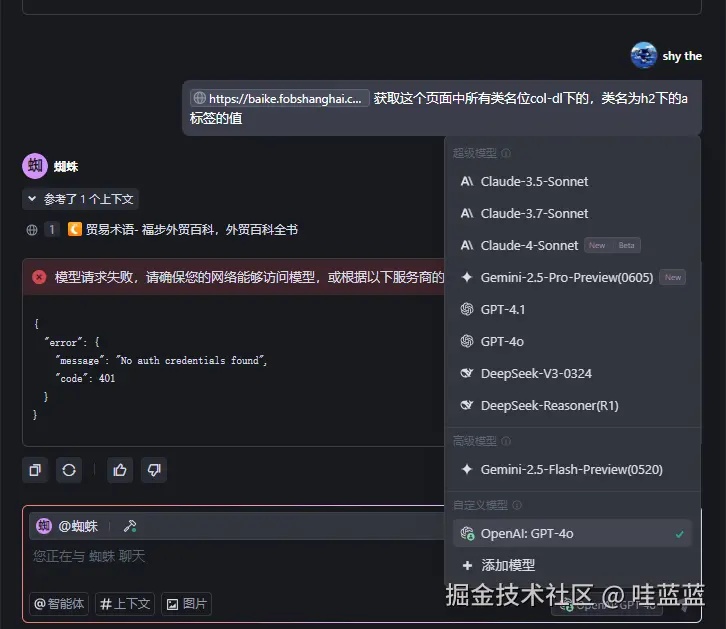The image size is (726, 629).
Task: Click the thumbs down feedback icon
Action: pos(153,469)
